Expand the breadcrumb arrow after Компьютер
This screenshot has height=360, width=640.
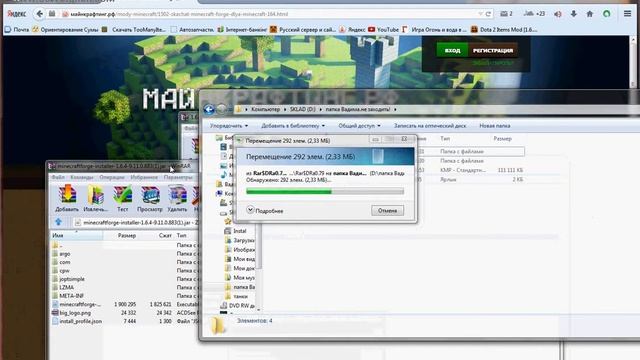tap(284, 109)
